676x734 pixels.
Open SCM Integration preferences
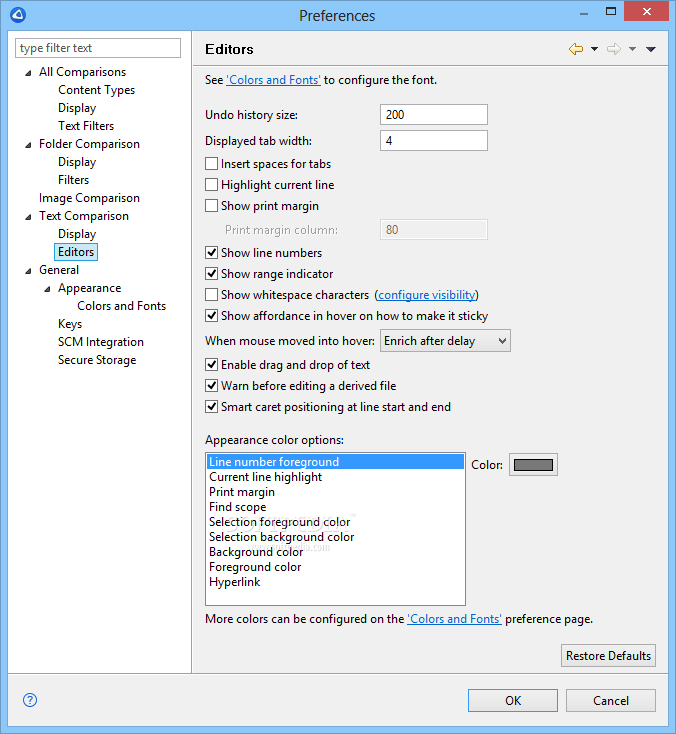(x=101, y=342)
